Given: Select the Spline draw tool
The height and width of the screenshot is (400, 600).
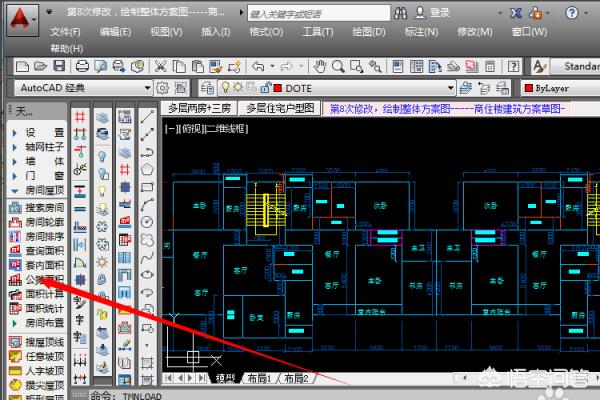Looking at the screenshot, I should (147, 257).
